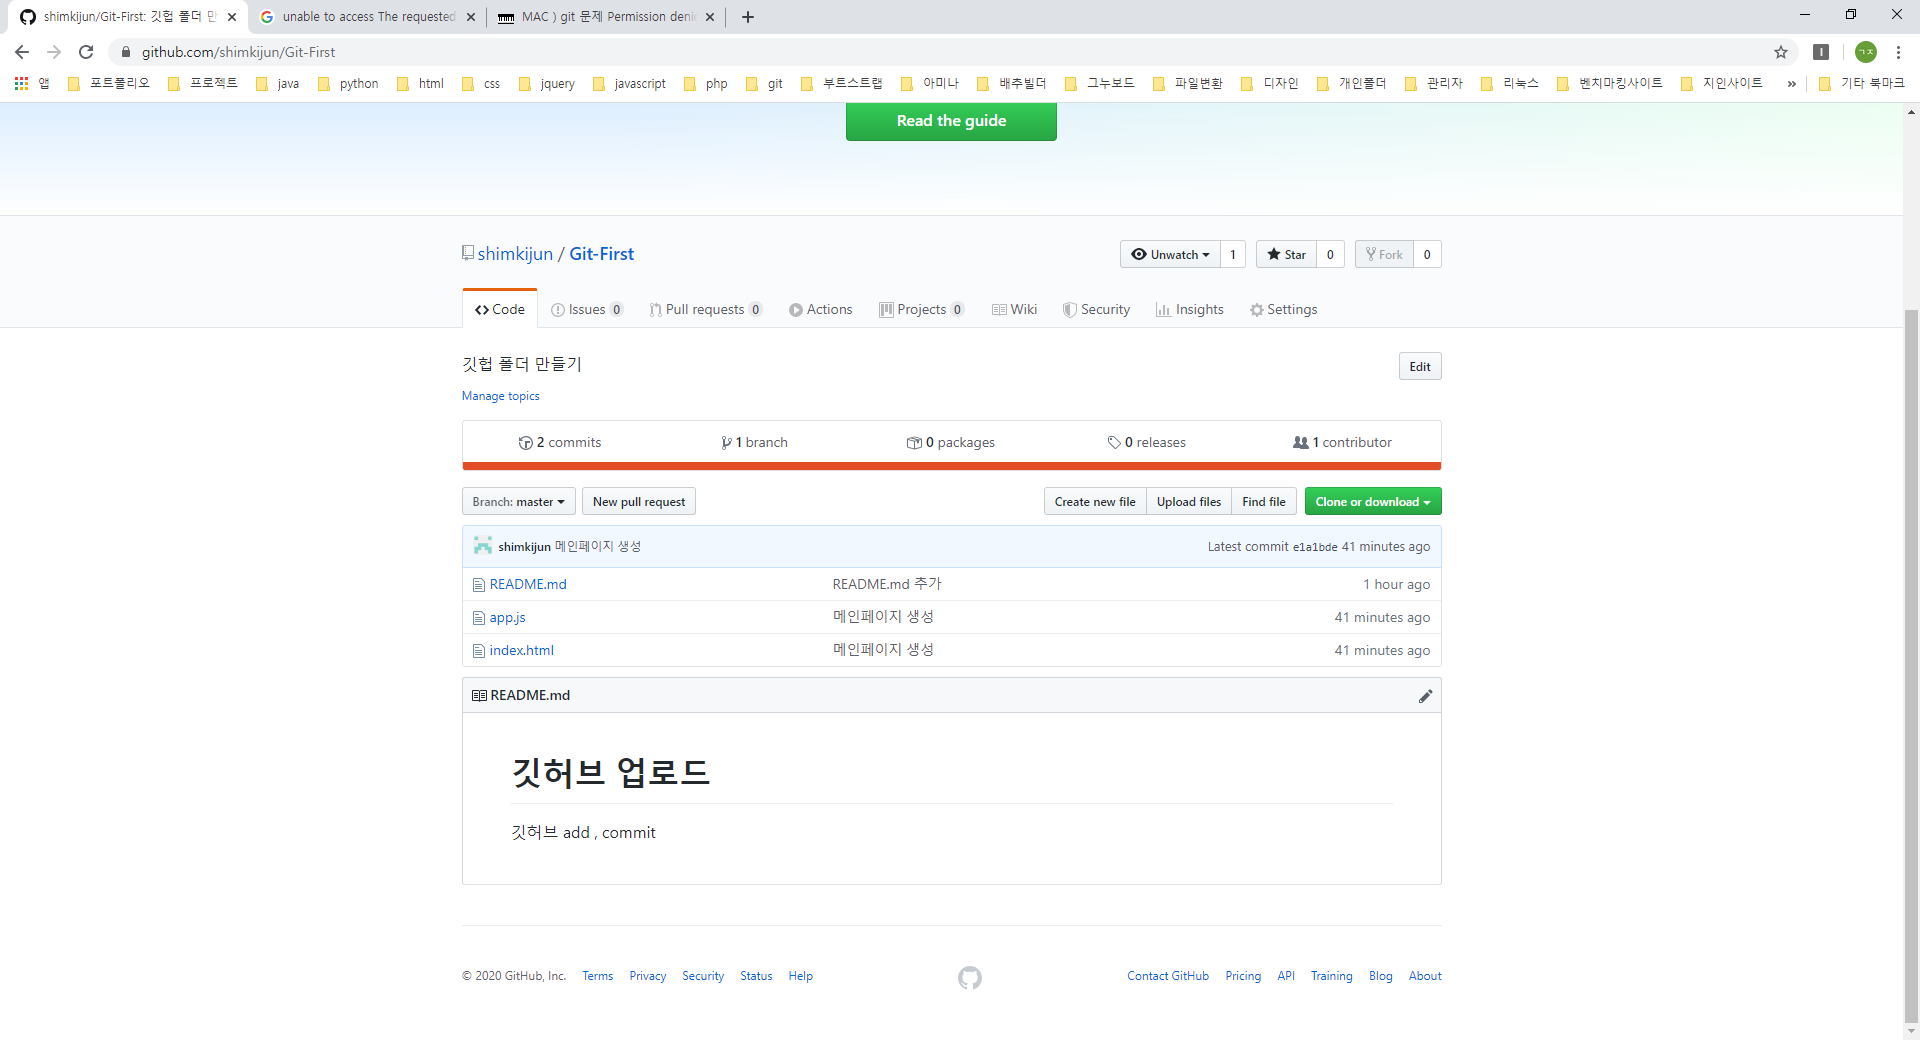Click the Edit description button
Viewport: 1920px width, 1040px height.
click(x=1420, y=366)
